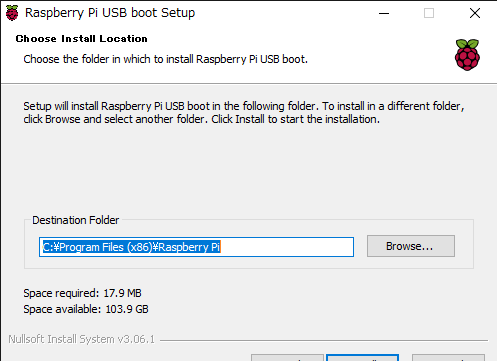Click the window title 'Raspberry Pi USB boot Setup'
The width and height of the screenshot is (497, 361).
coord(110,13)
